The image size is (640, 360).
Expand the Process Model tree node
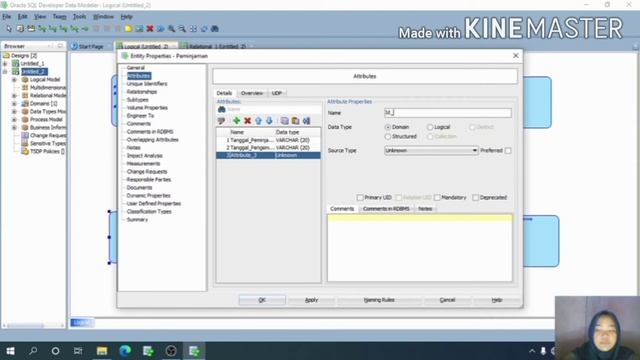click(x=14, y=120)
